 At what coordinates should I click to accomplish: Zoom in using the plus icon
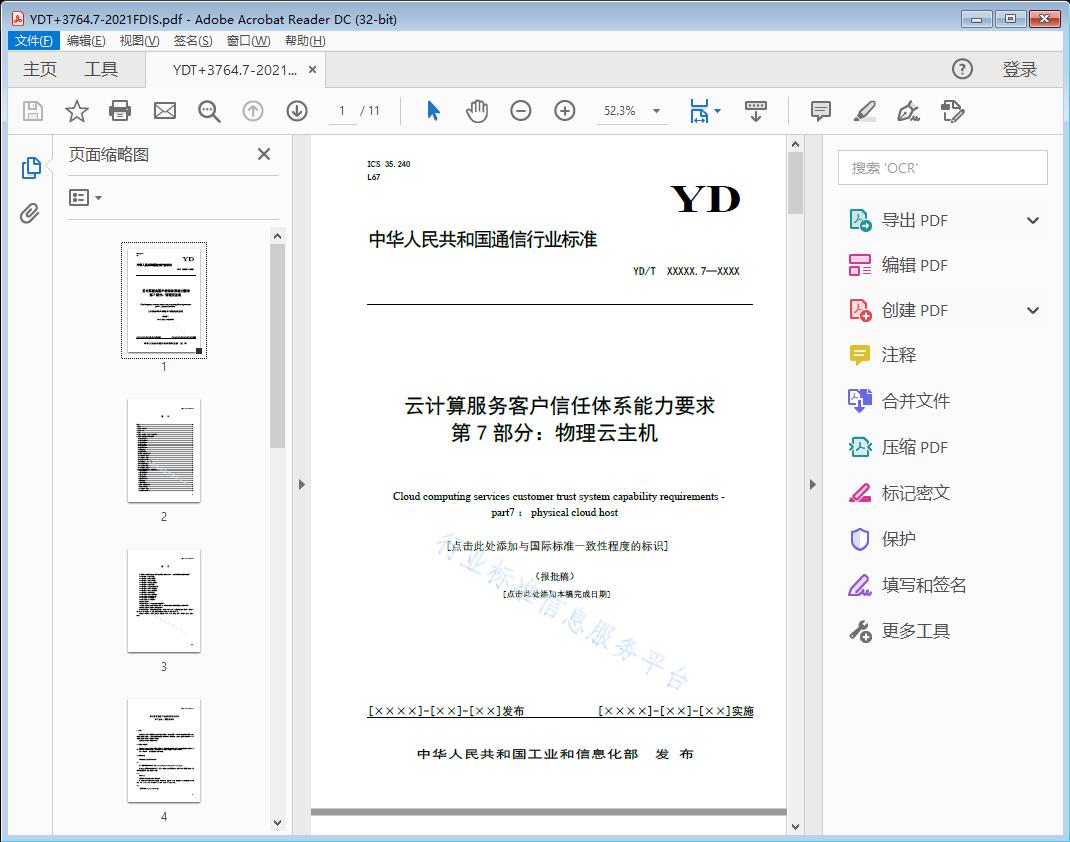565,111
